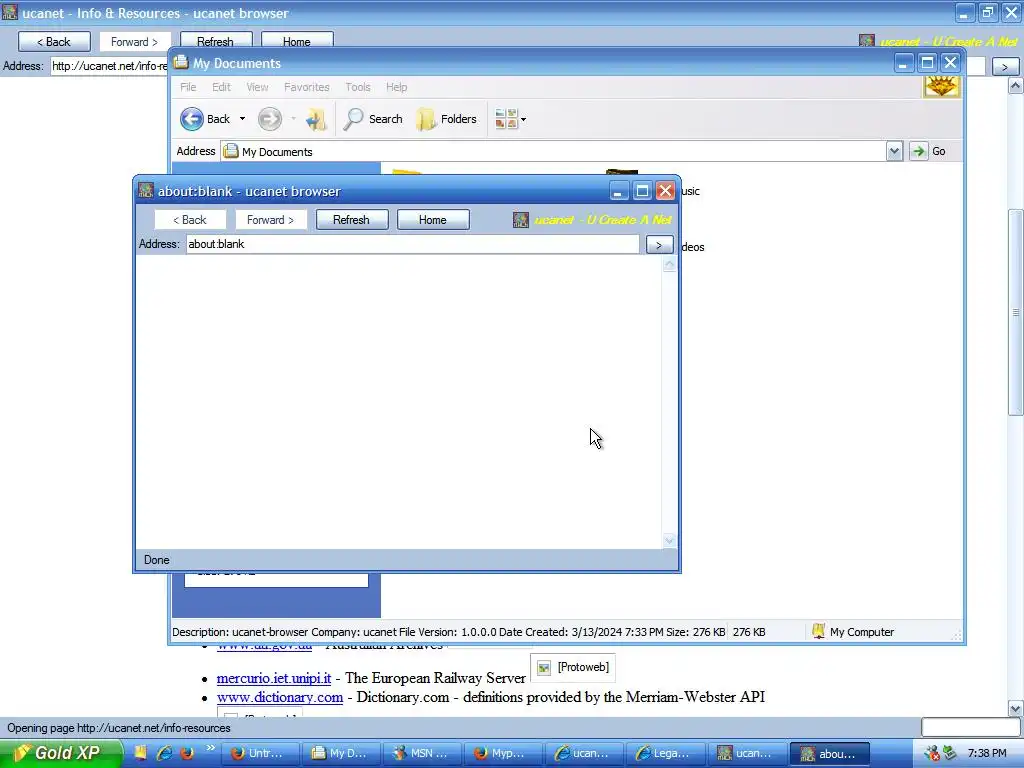
Task: Click Refresh in main ucanet browser
Action: pos(216,42)
